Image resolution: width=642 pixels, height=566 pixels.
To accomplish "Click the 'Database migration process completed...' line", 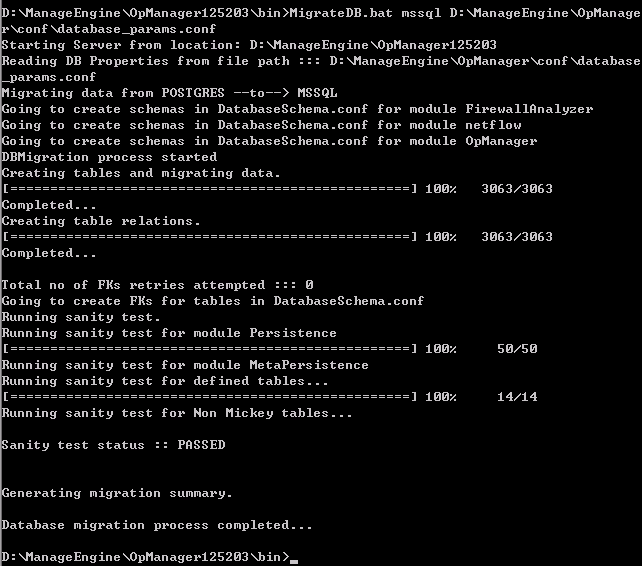I will 157,525.
